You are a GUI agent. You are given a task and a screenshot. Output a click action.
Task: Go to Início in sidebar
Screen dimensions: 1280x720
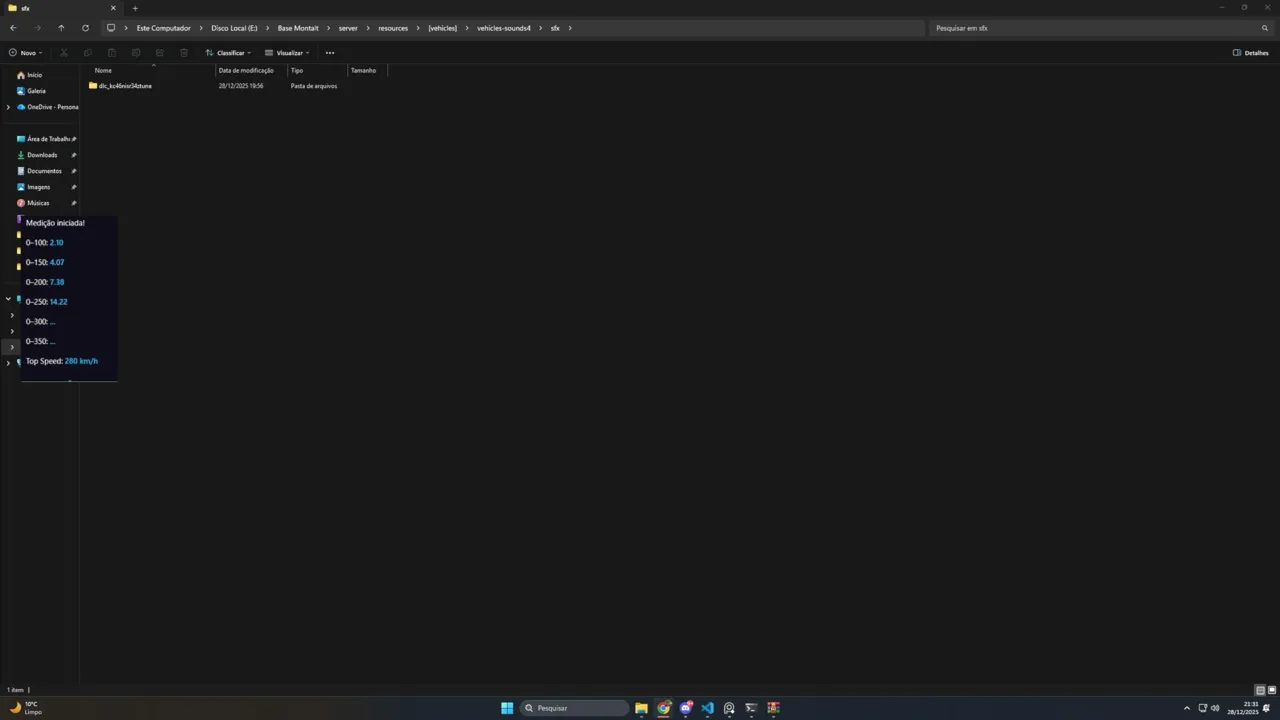tap(29, 75)
